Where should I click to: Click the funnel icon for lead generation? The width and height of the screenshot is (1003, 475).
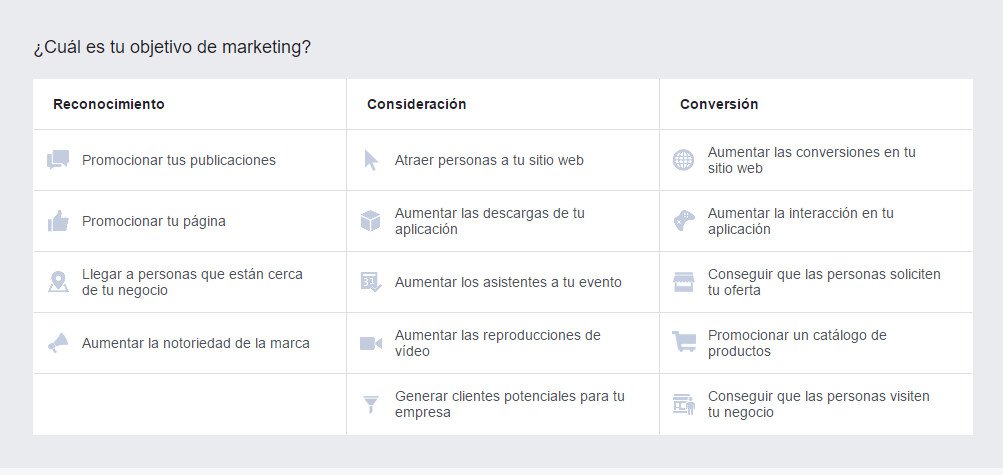point(371,404)
